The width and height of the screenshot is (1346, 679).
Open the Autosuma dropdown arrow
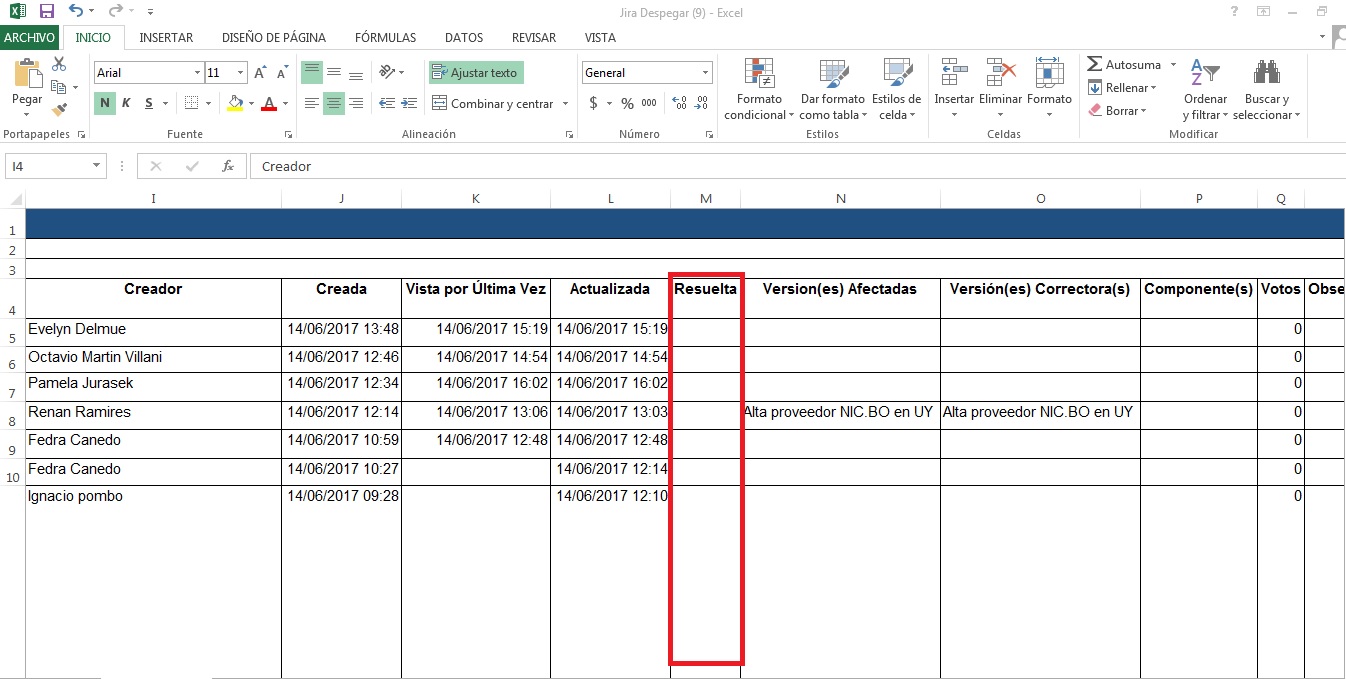pyautogui.click(x=1173, y=65)
